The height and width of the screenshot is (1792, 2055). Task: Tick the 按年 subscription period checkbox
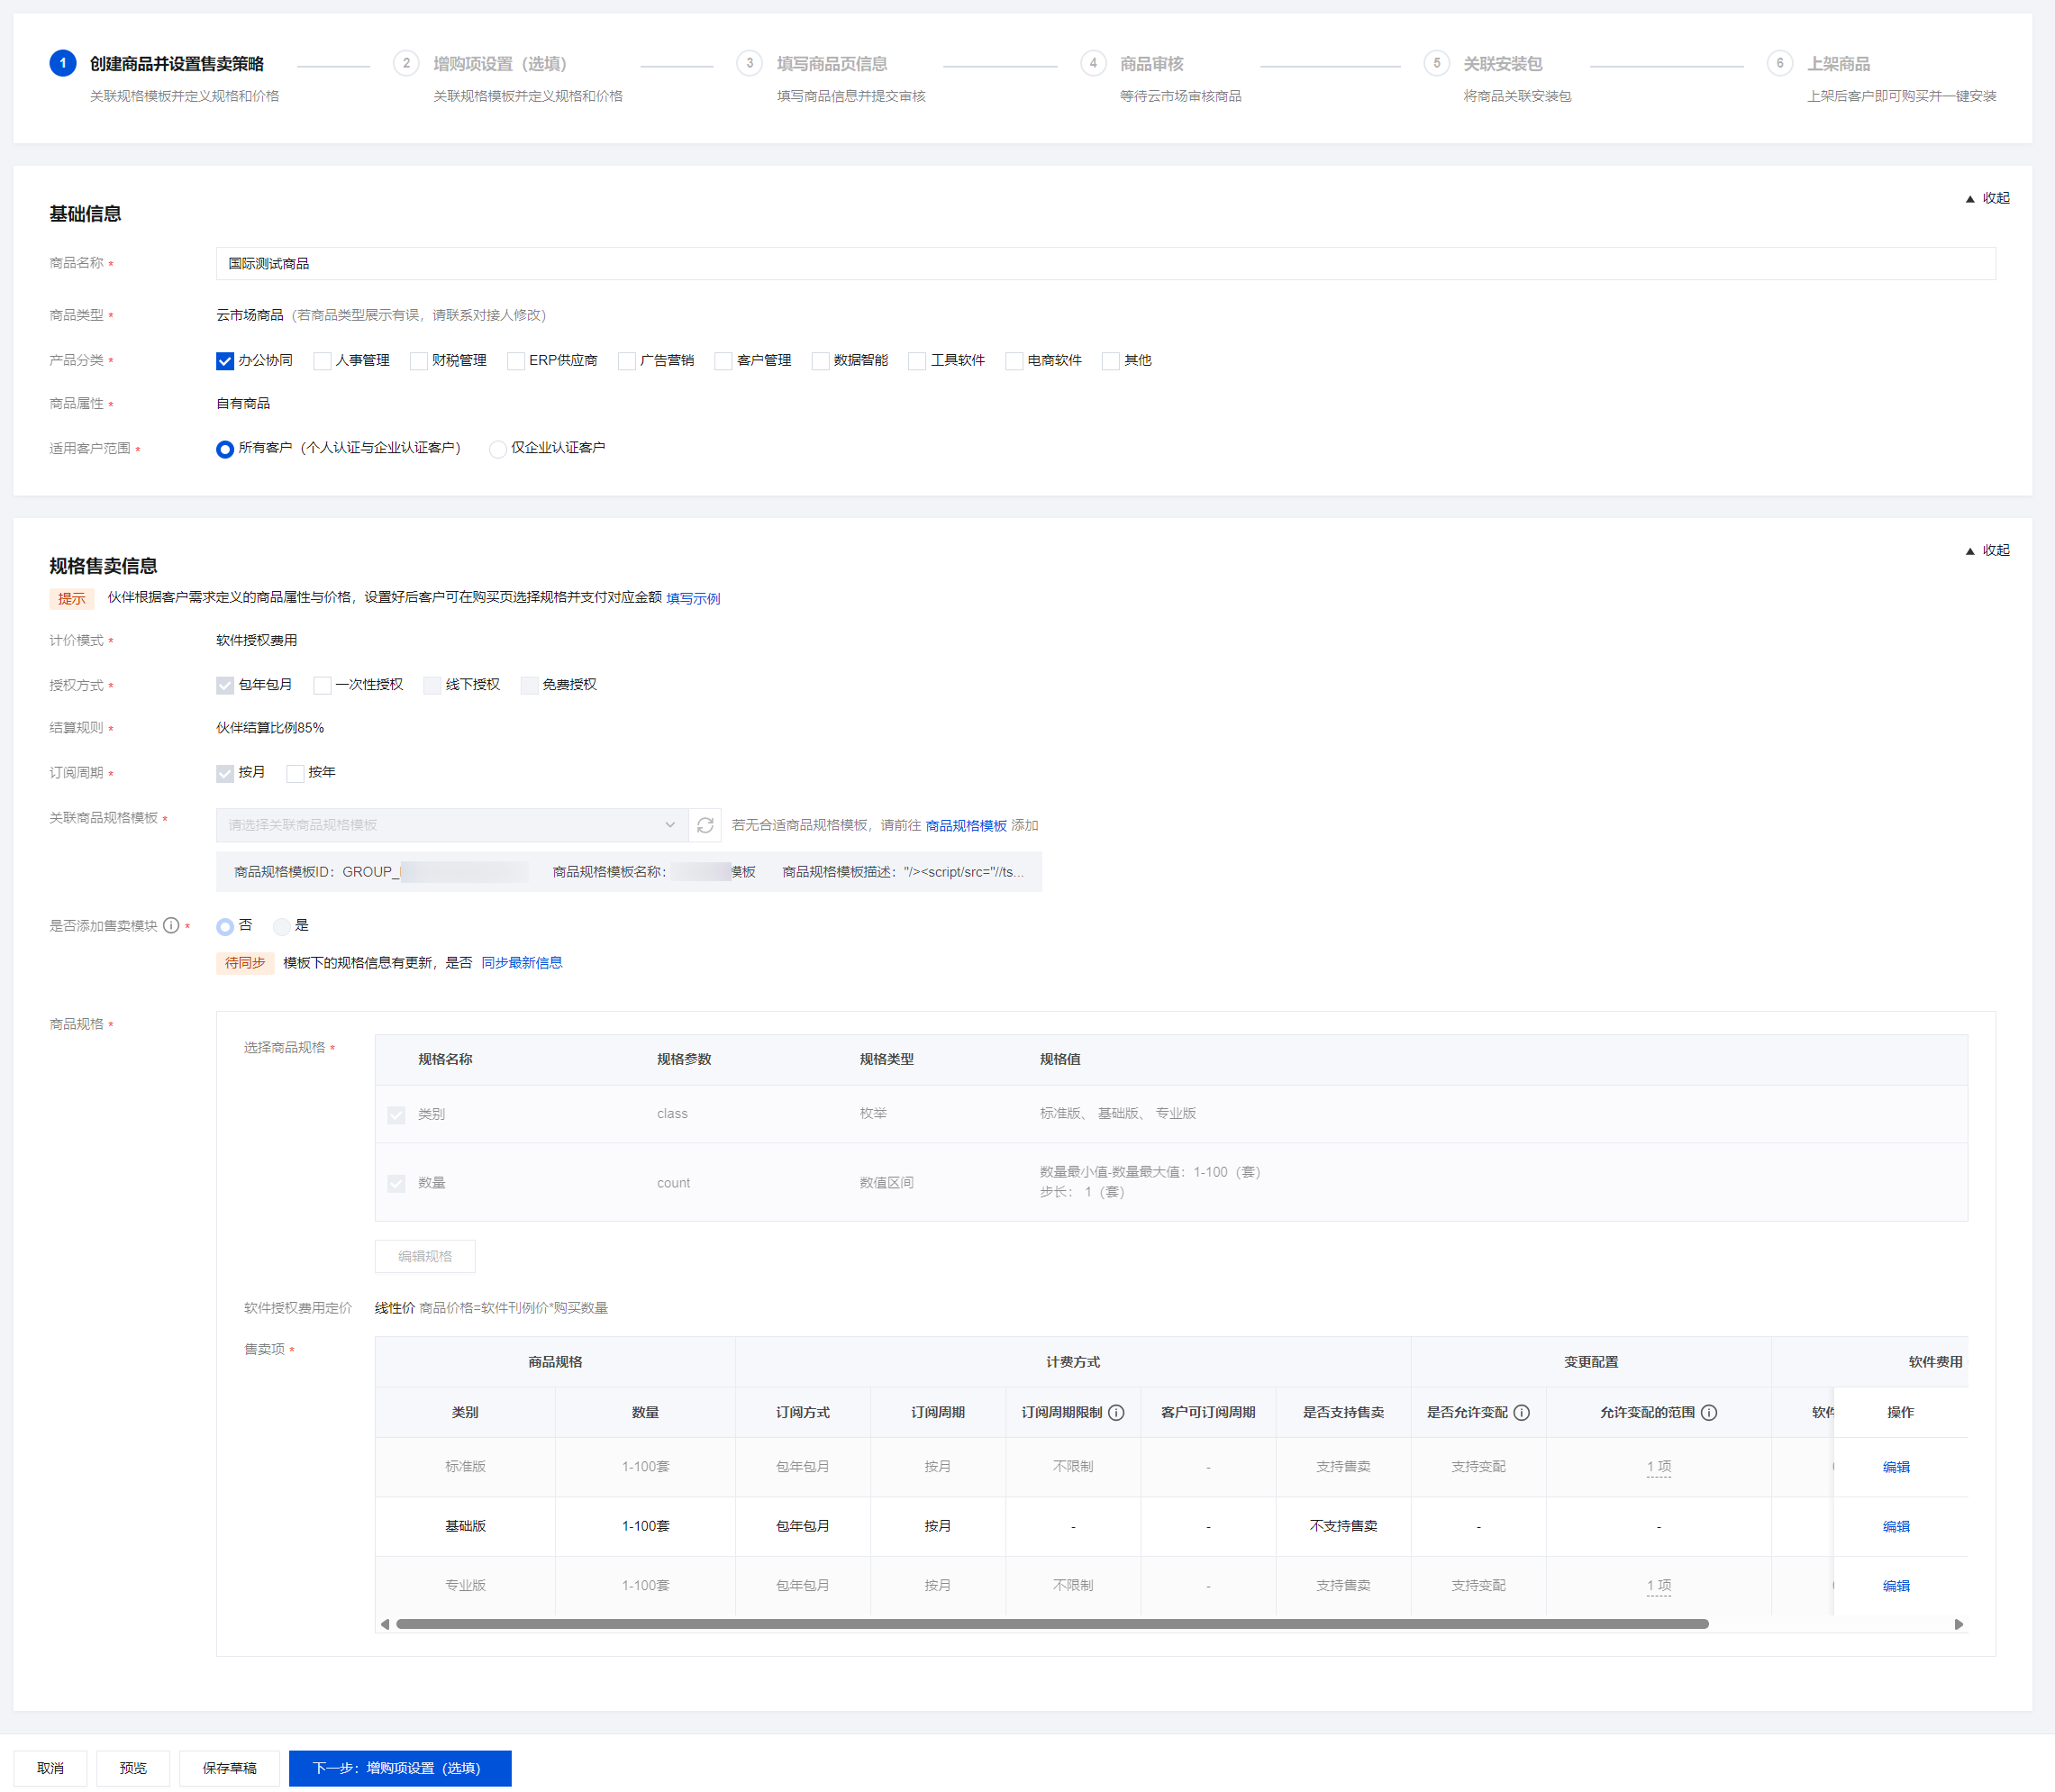click(295, 773)
